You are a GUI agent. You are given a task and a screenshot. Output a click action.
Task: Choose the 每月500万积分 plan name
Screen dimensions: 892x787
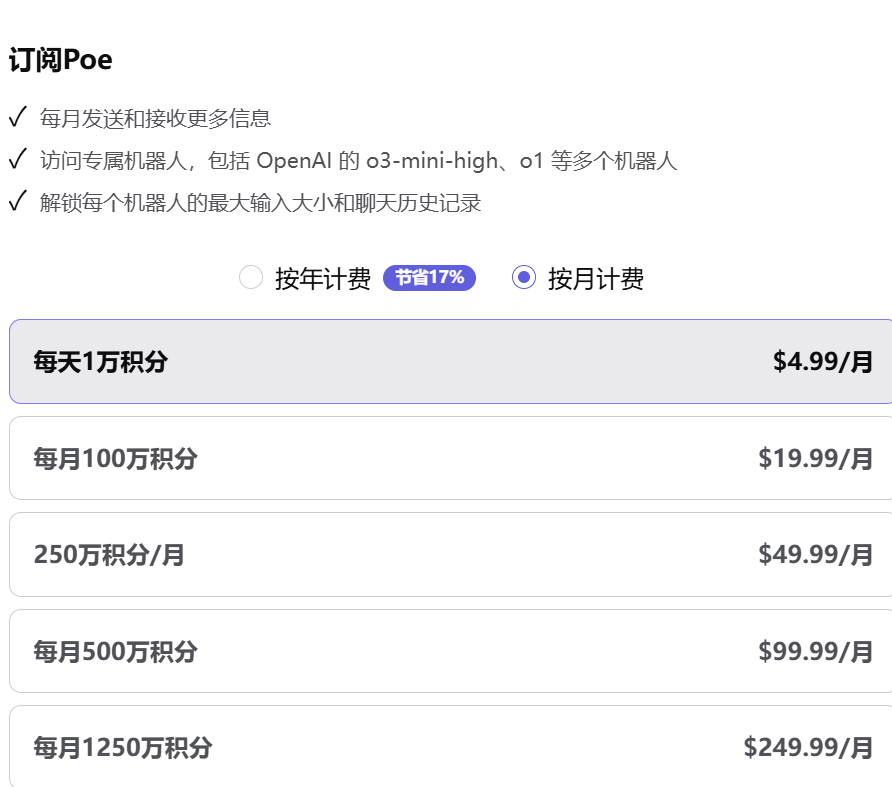pos(115,652)
